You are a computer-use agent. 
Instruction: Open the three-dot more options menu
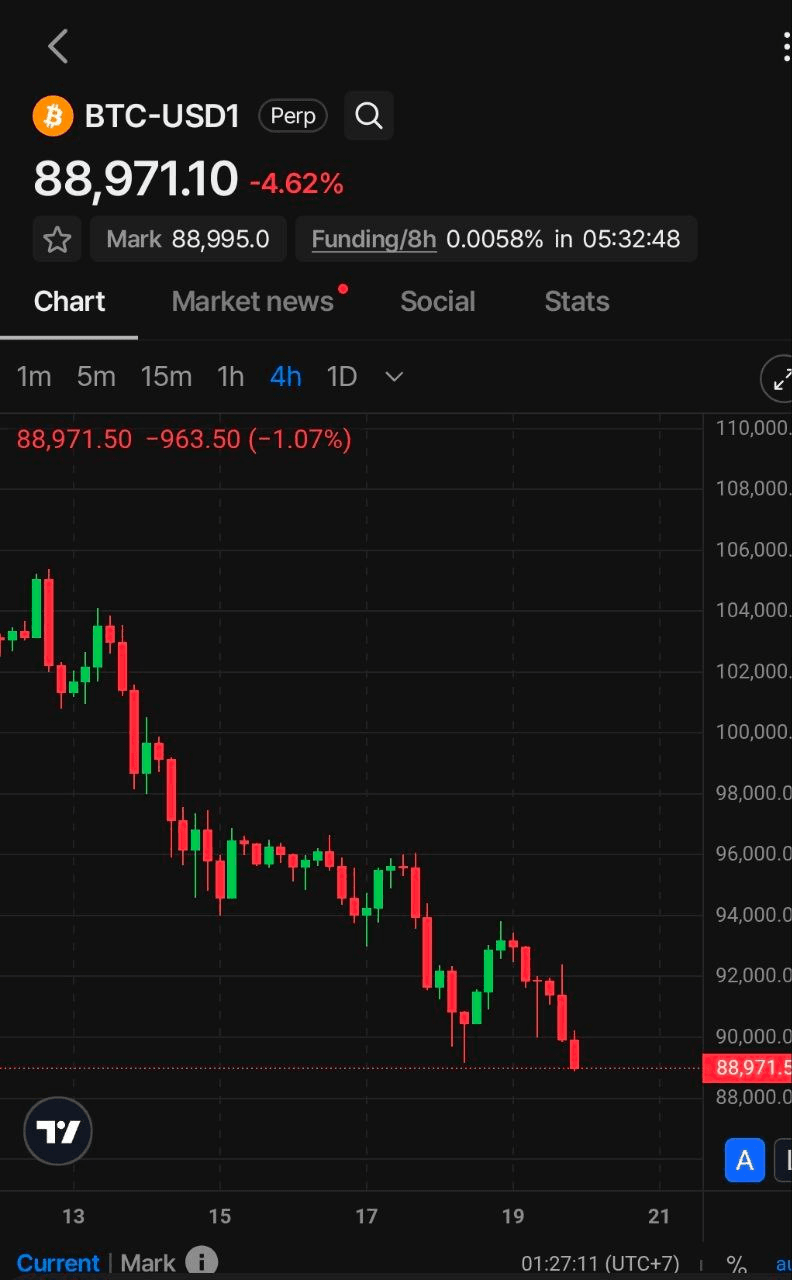[786, 46]
